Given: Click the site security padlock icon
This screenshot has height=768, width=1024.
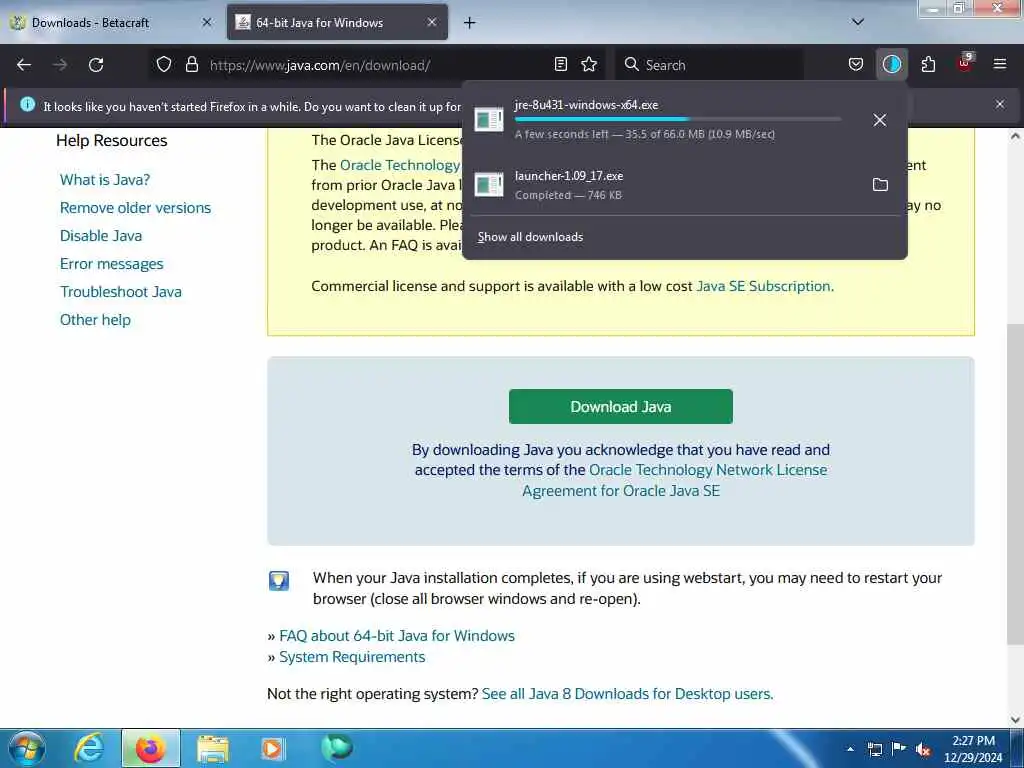Looking at the screenshot, I should [191, 64].
